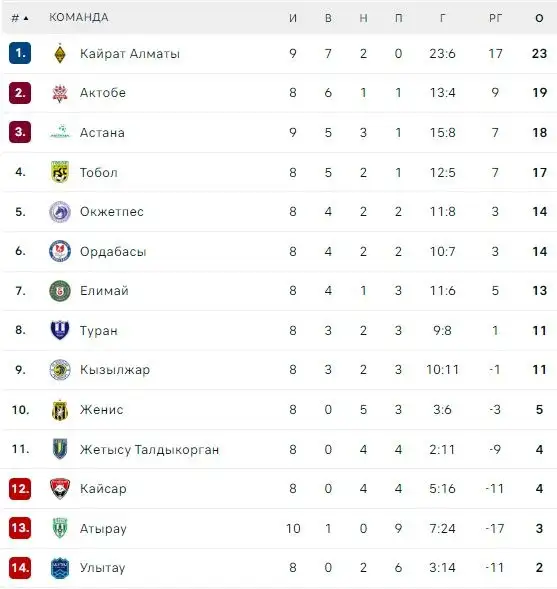Click the И games played header

point(293,18)
